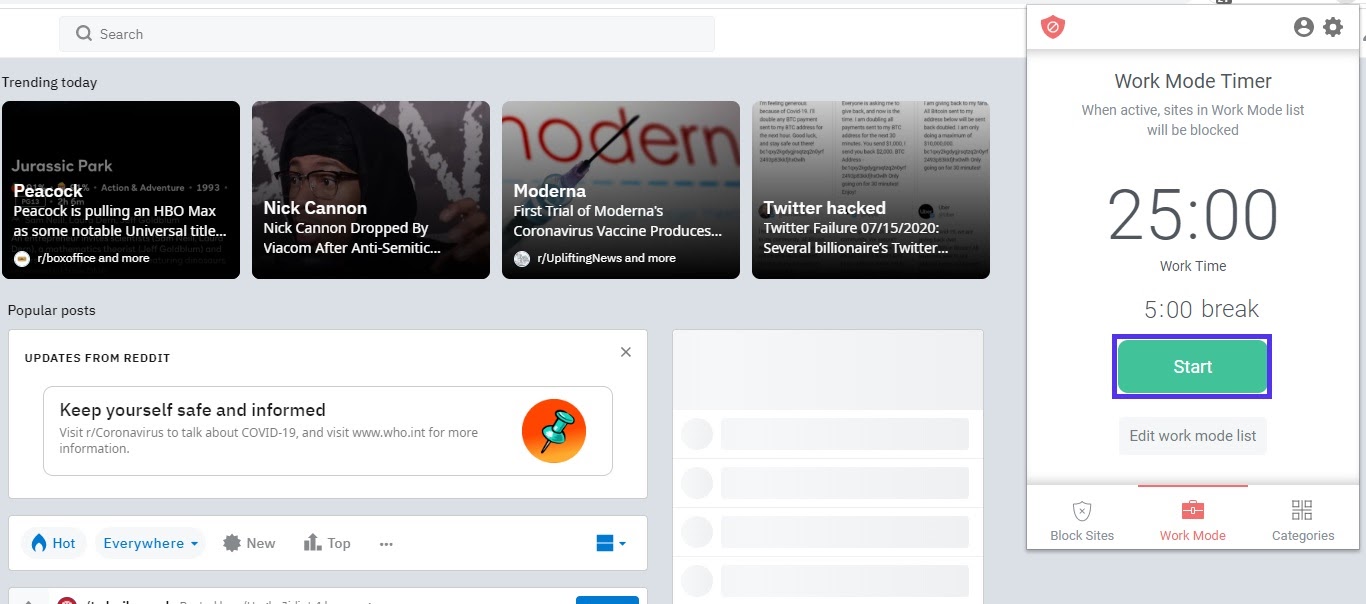Open the Moderna trending card

coord(620,190)
